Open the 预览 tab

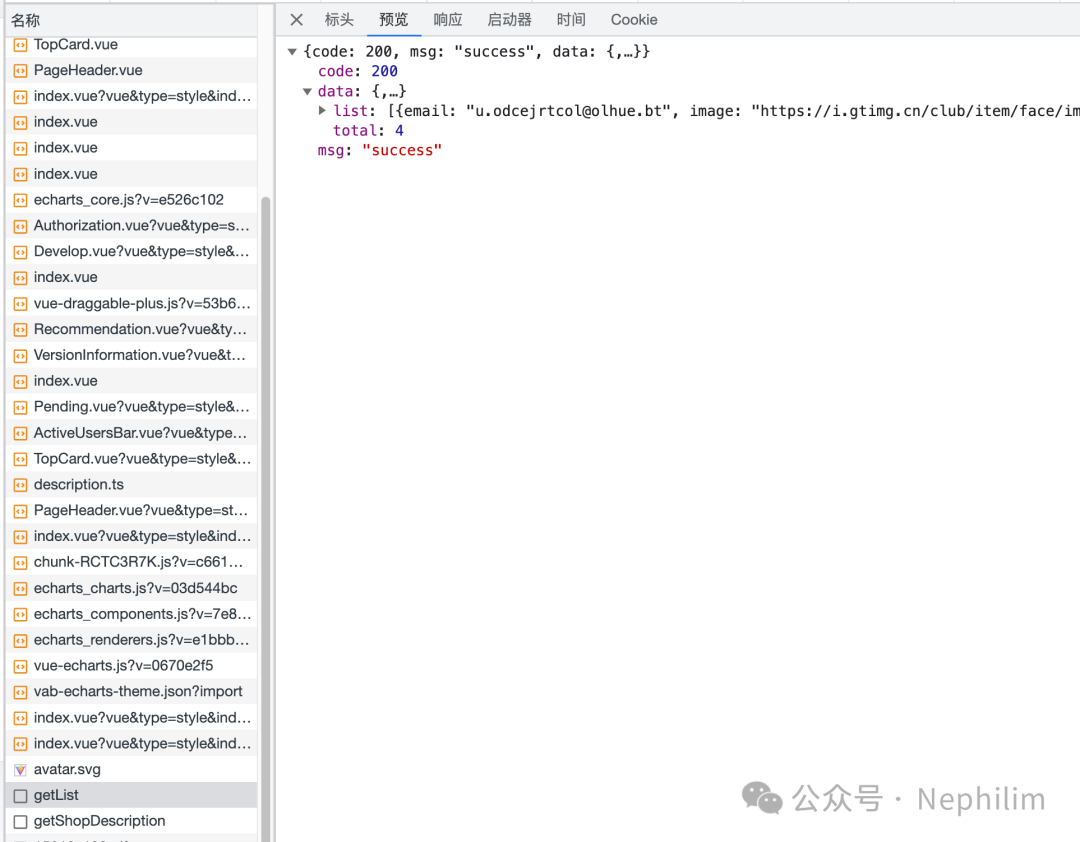coord(393,20)
